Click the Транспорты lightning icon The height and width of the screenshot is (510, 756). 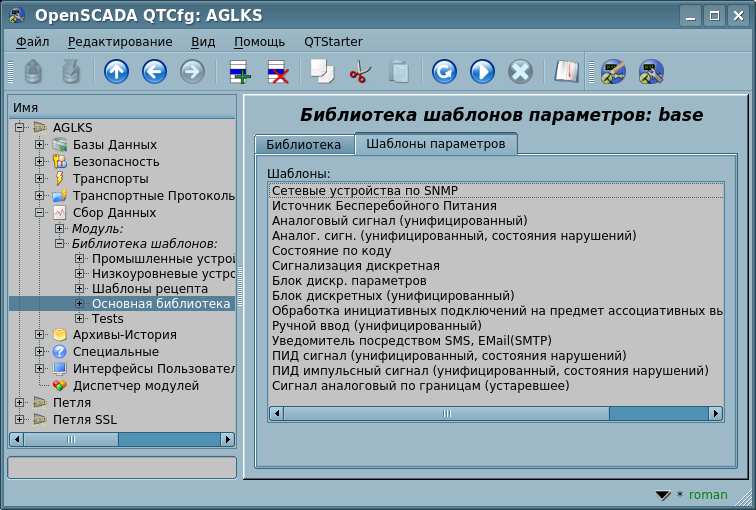pyautogui.click(x=59, y=178)
